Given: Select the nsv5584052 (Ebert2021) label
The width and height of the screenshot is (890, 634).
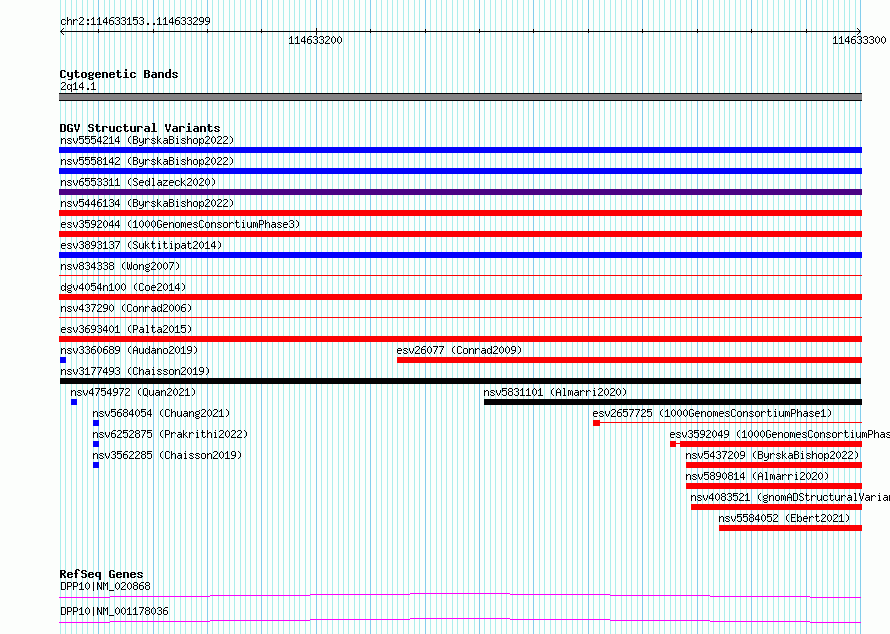Looking at the screenshot, I should [784, 518].
